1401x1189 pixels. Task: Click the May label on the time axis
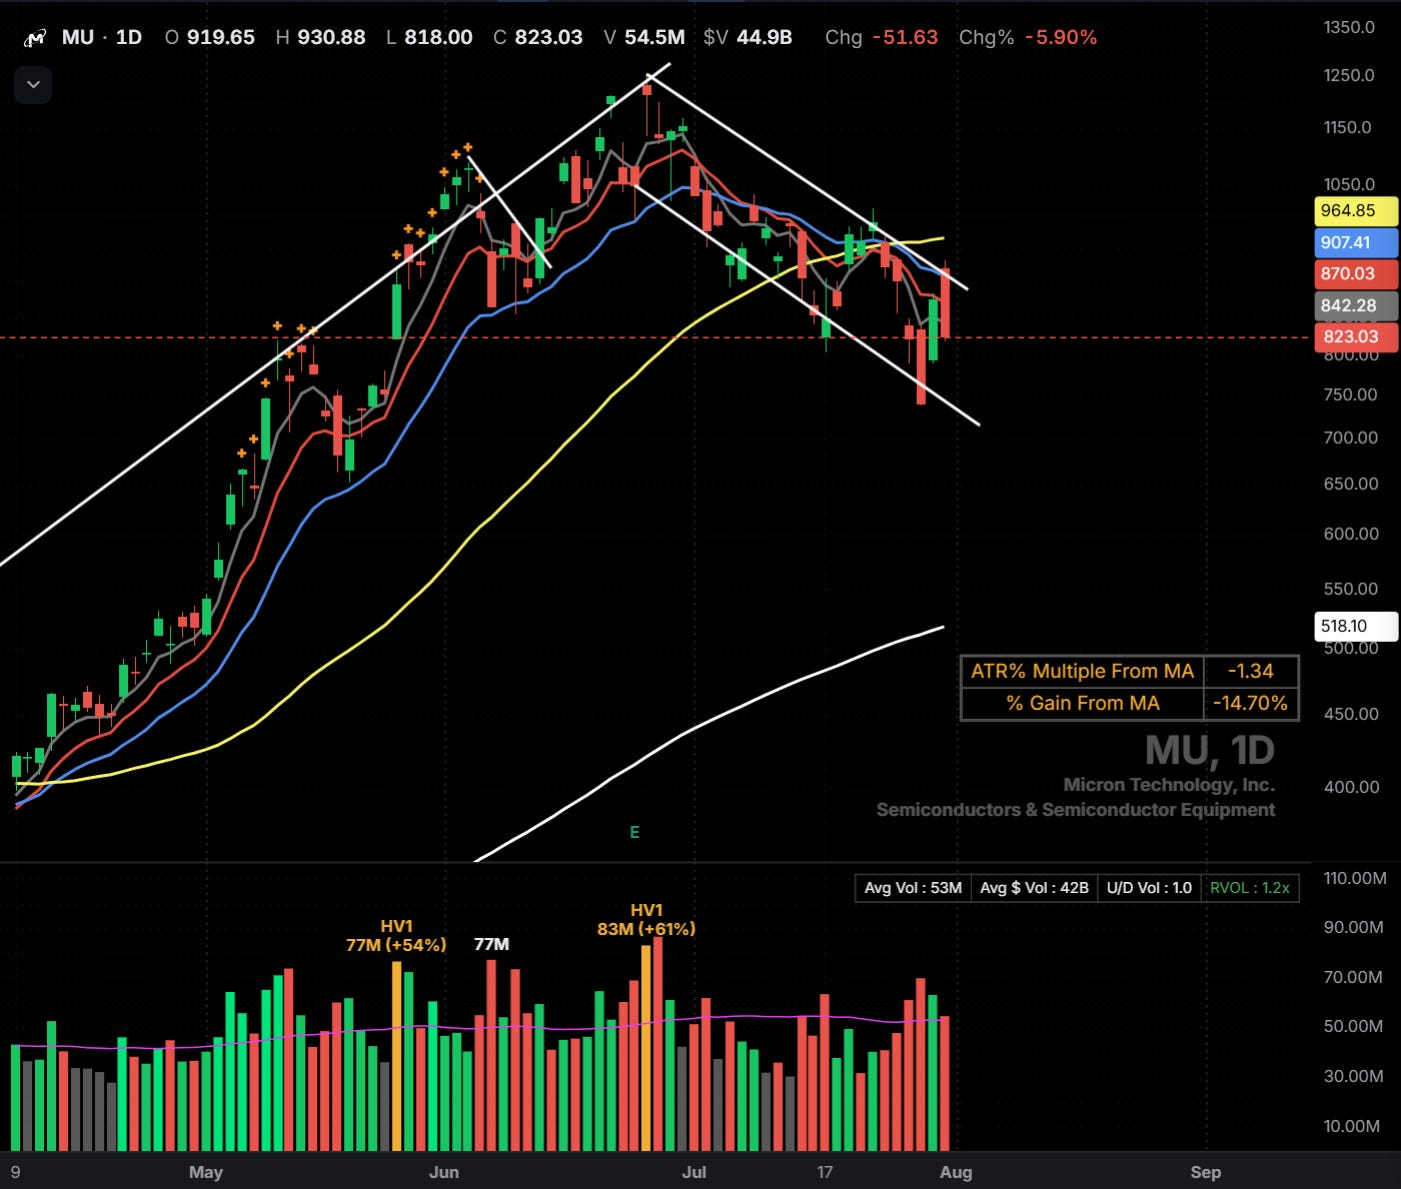(x=206, y=1172)
